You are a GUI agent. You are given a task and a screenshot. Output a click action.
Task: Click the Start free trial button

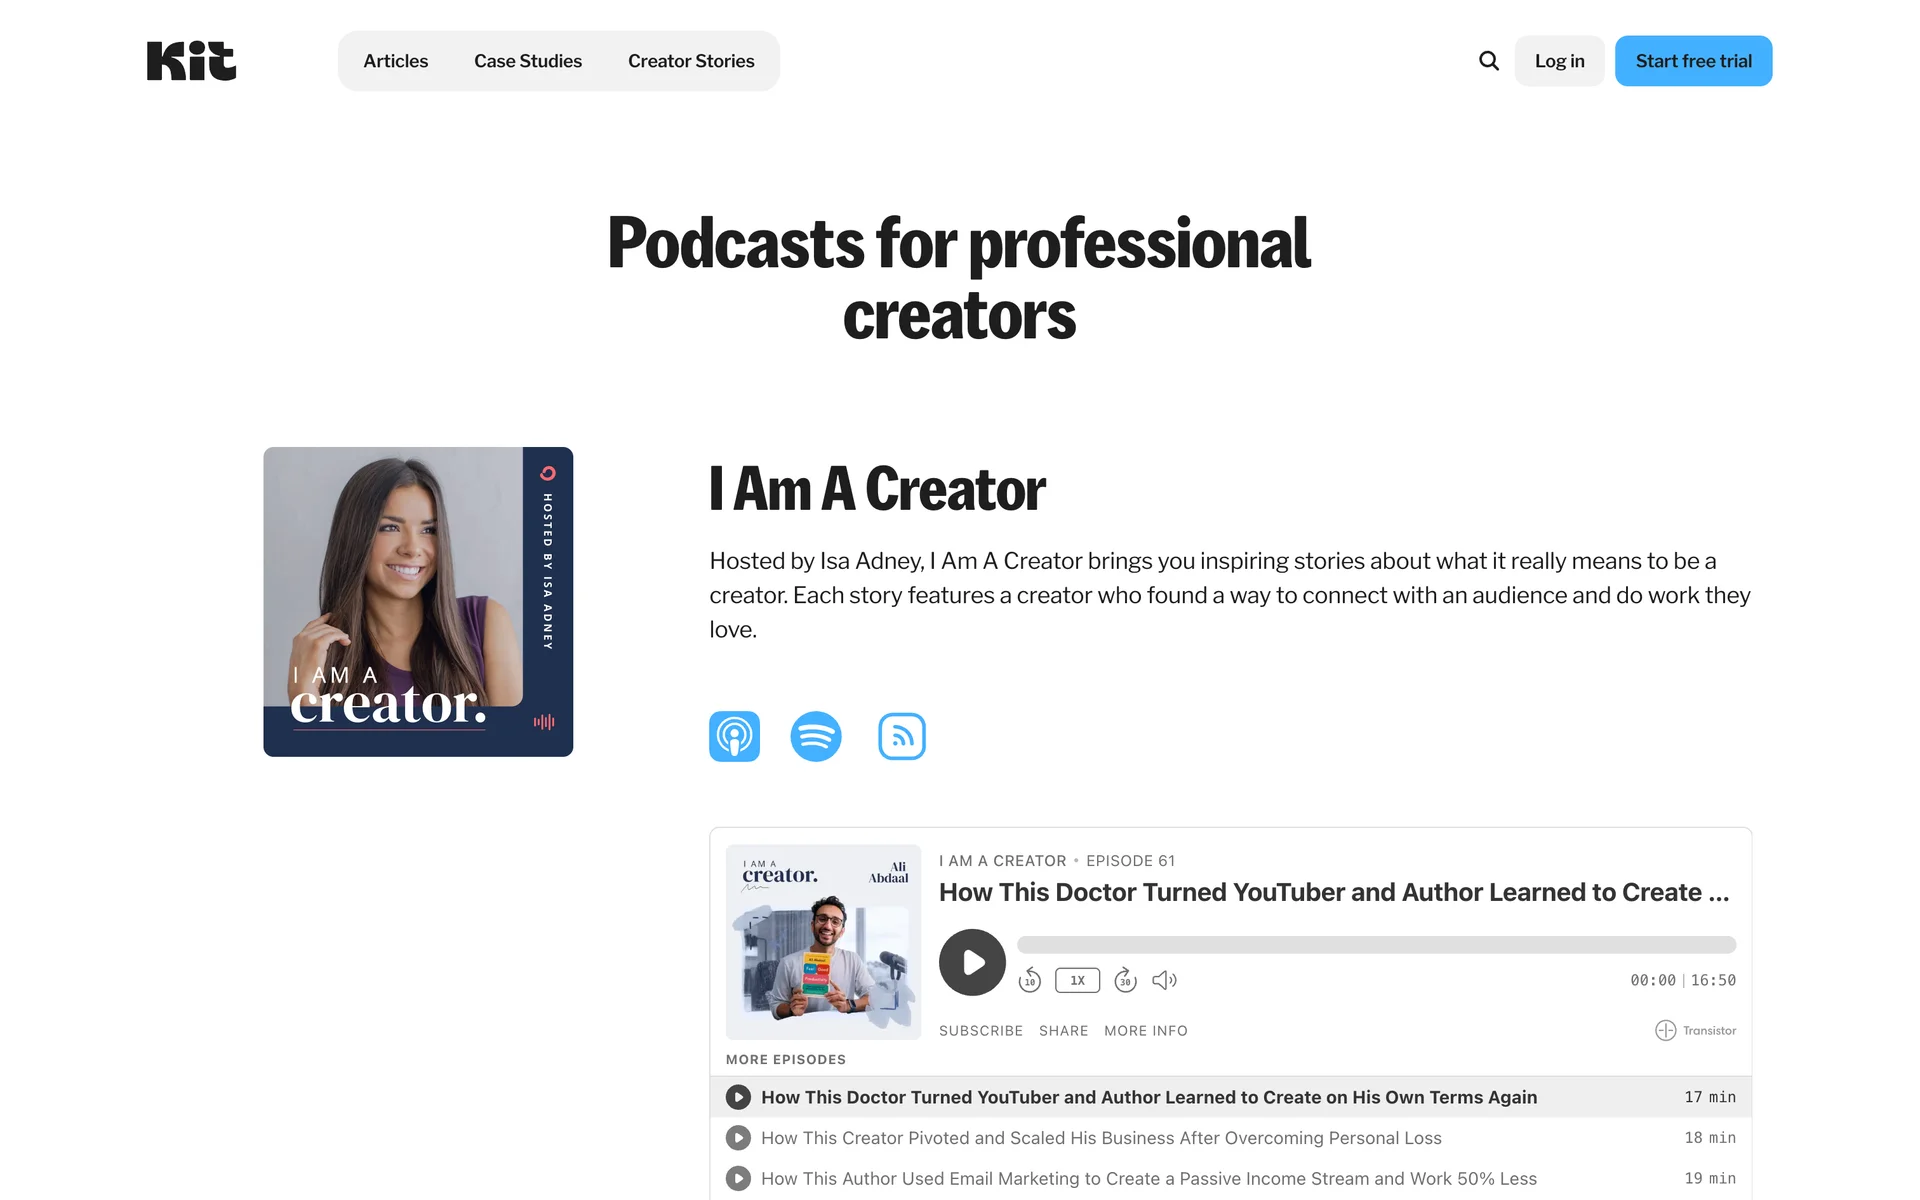(1693, 61)
